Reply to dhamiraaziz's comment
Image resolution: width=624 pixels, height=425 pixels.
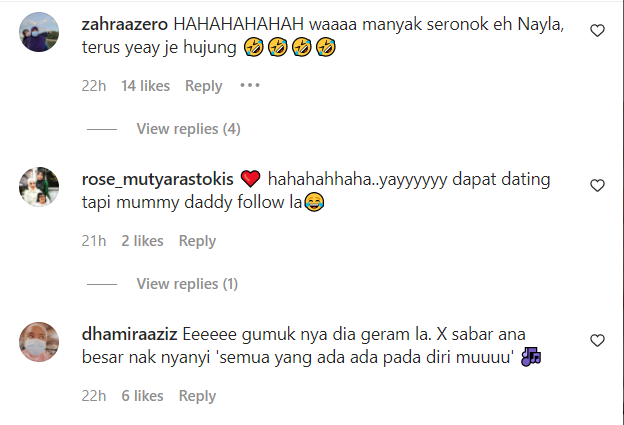[x=197, y=396]
